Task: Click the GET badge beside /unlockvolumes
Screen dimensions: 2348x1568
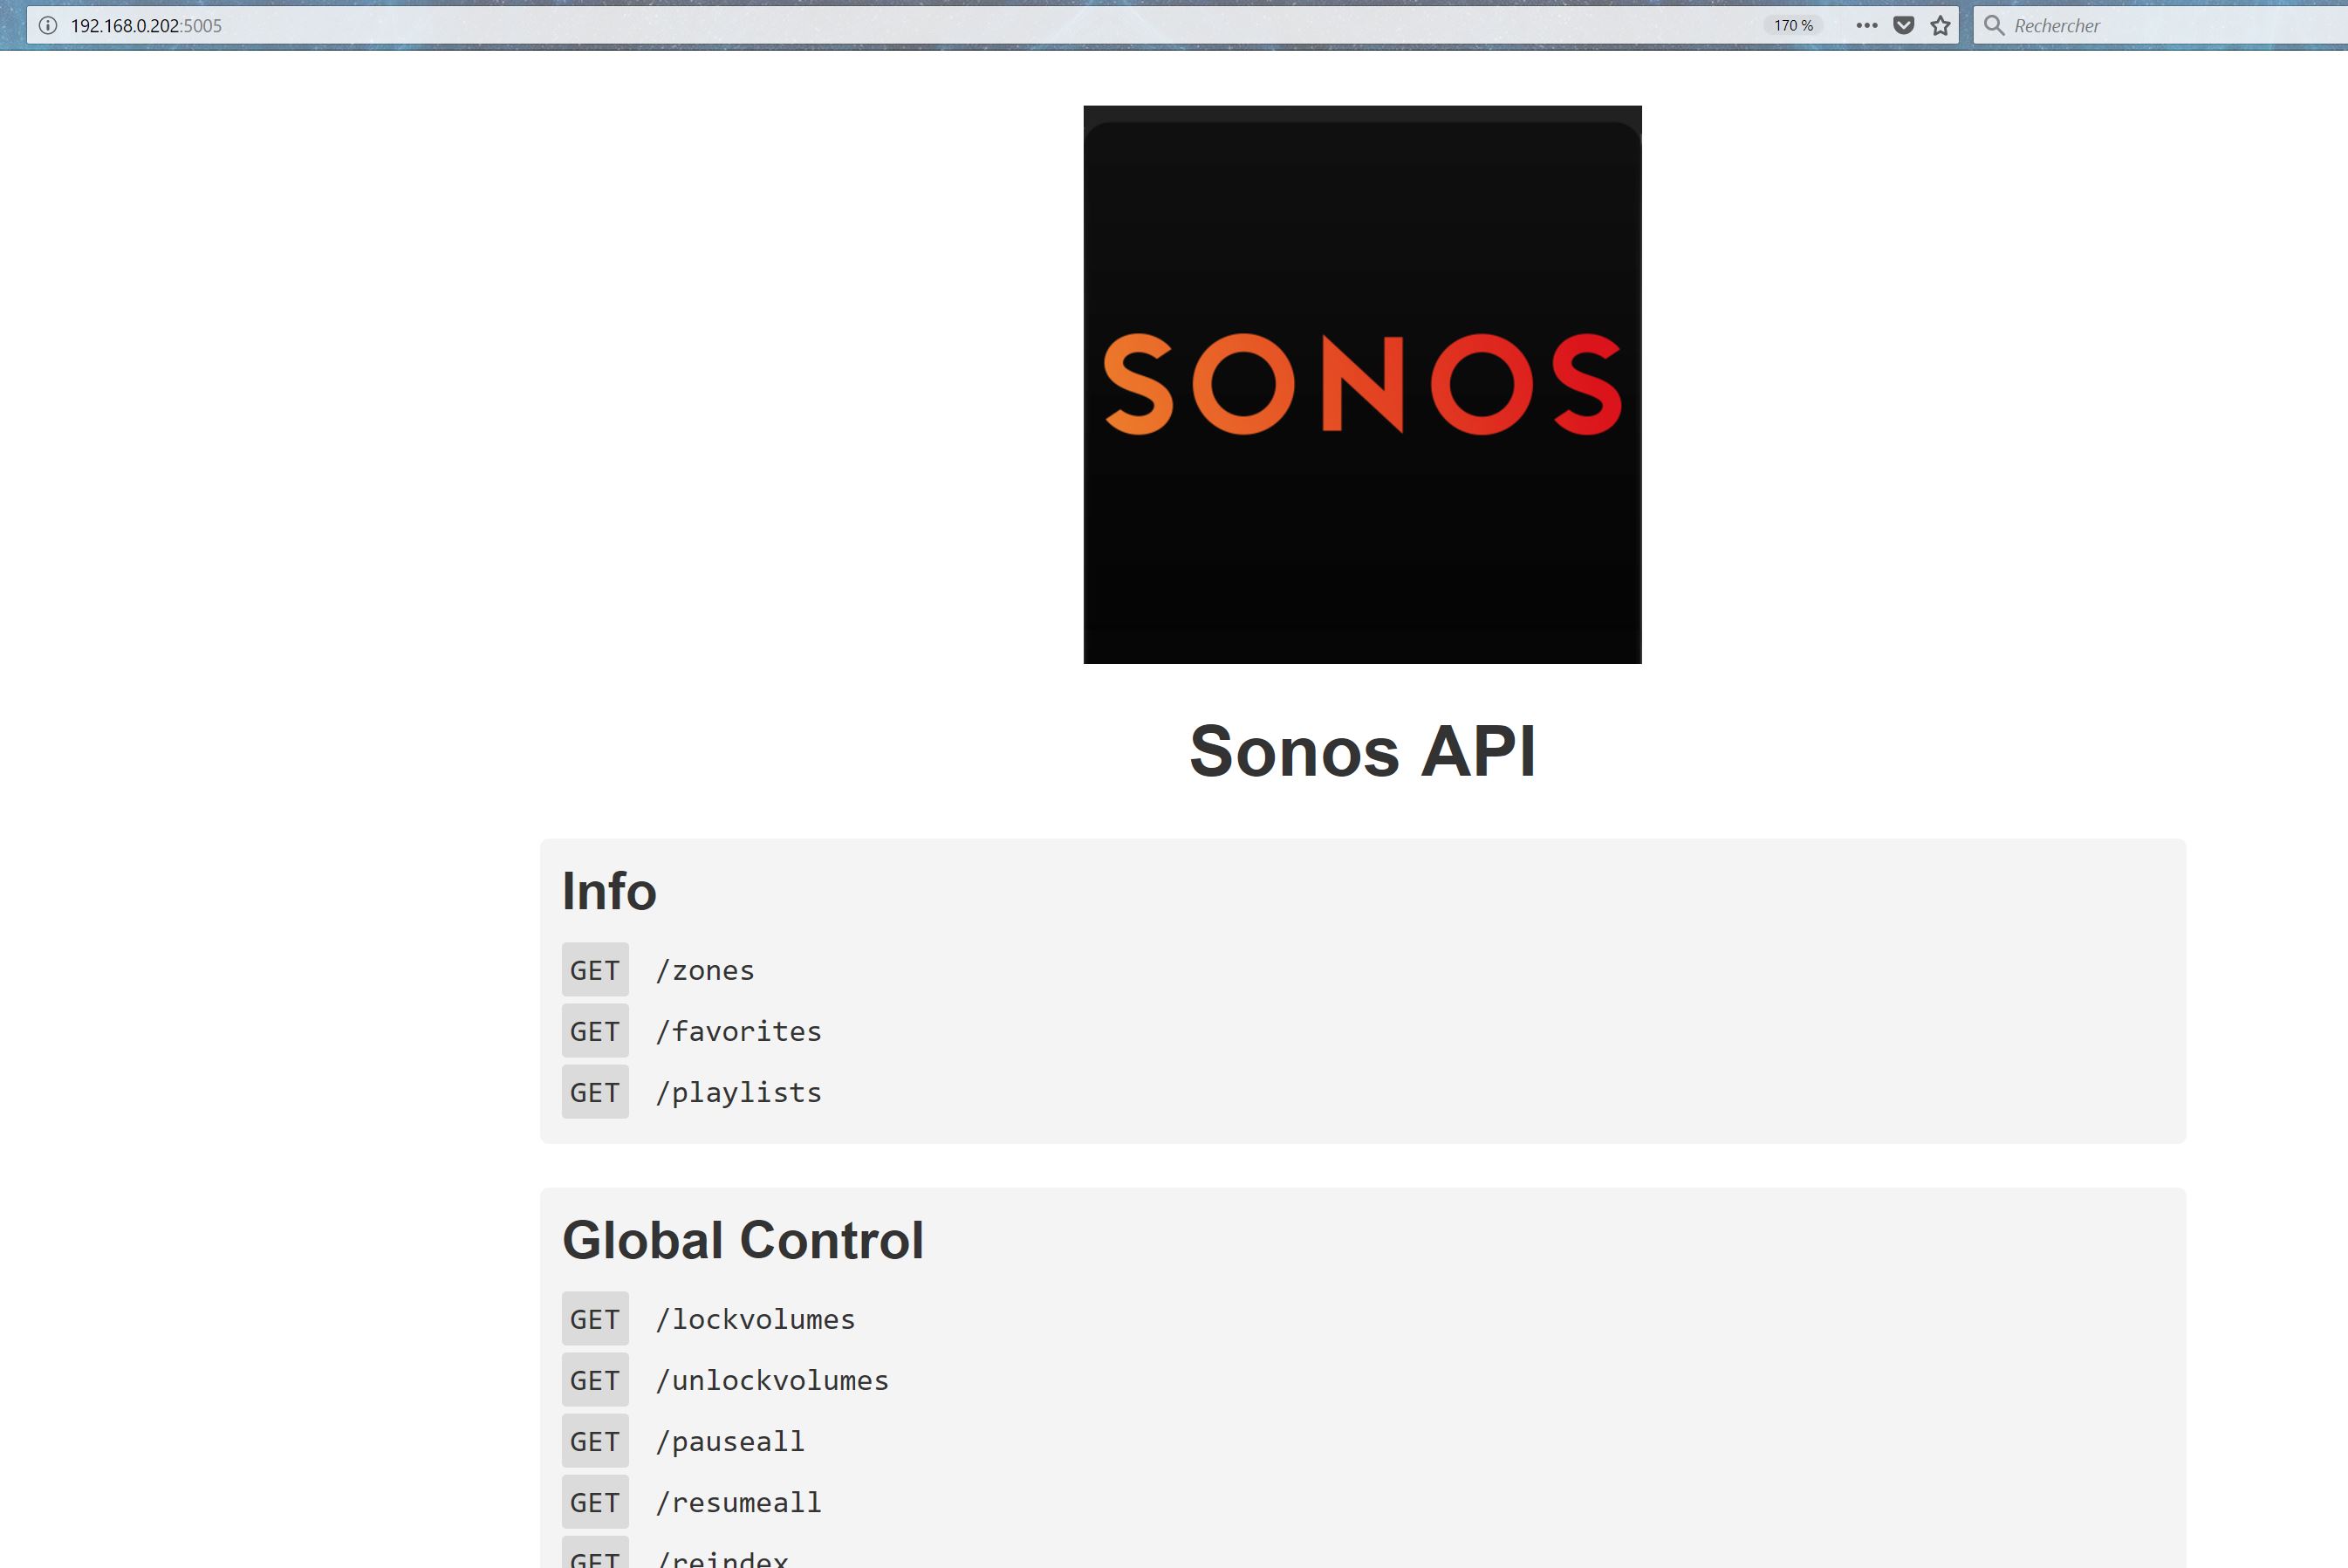Action: pos(595,1380)
